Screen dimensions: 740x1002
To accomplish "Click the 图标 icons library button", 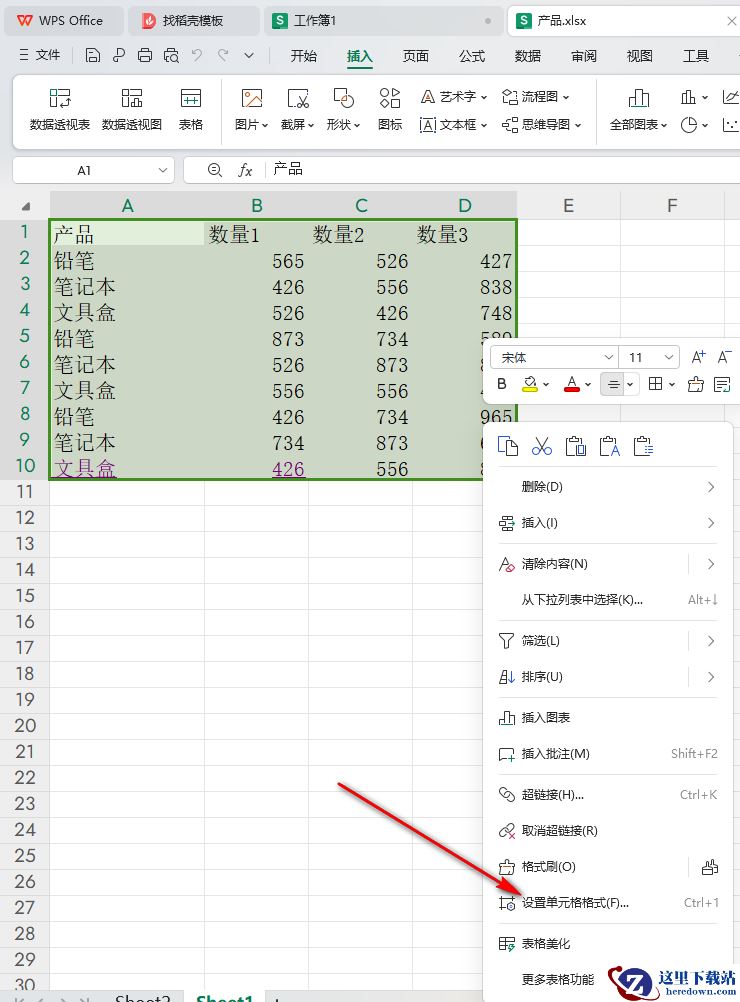I will (x=390, y=109).
